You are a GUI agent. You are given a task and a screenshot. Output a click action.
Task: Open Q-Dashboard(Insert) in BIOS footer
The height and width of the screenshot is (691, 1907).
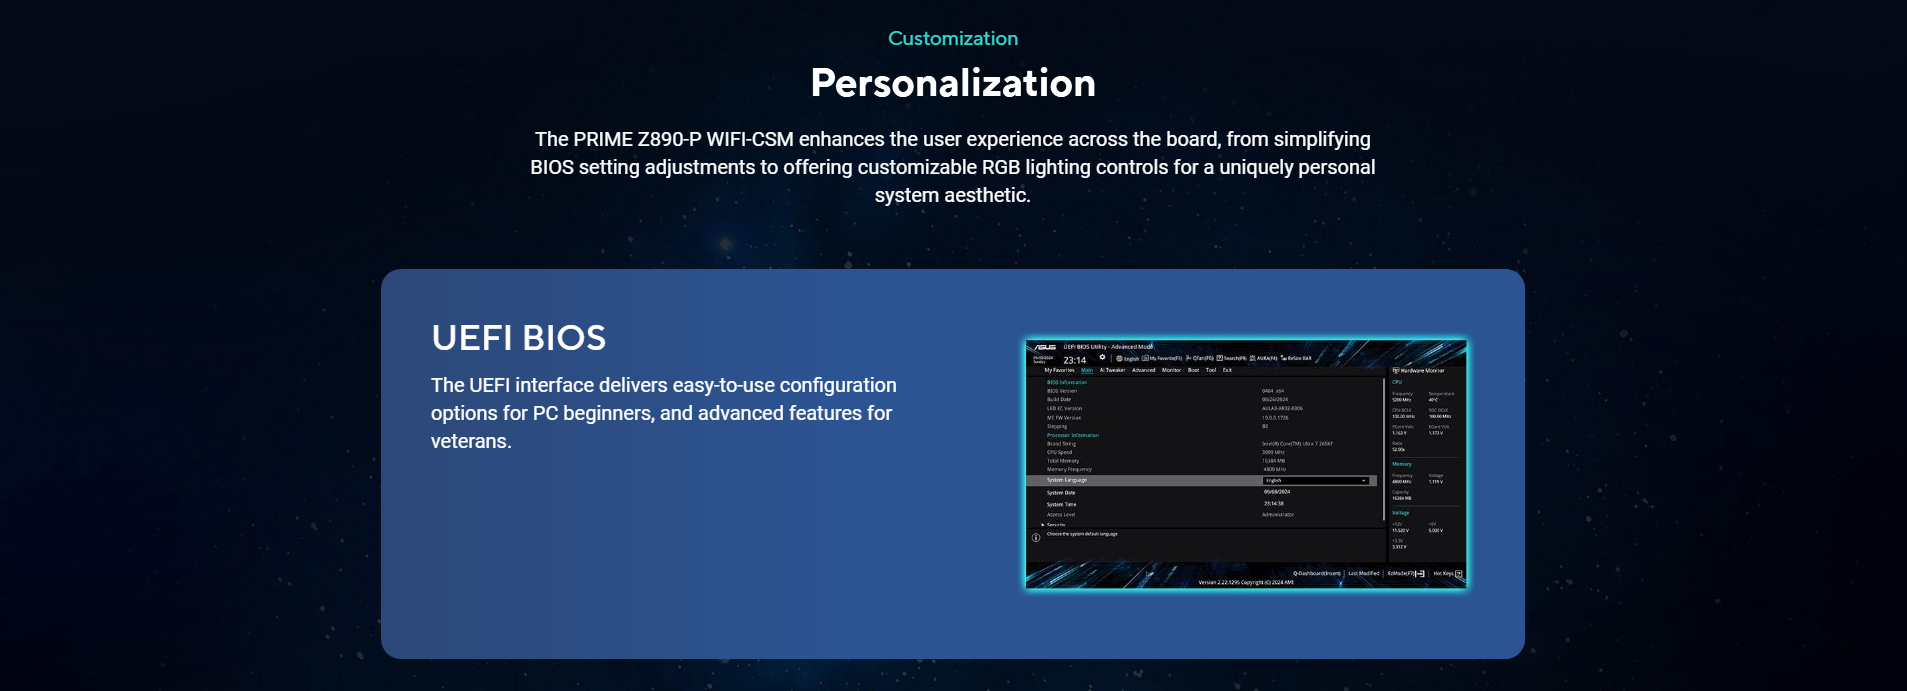click(x=1317, y=574)
